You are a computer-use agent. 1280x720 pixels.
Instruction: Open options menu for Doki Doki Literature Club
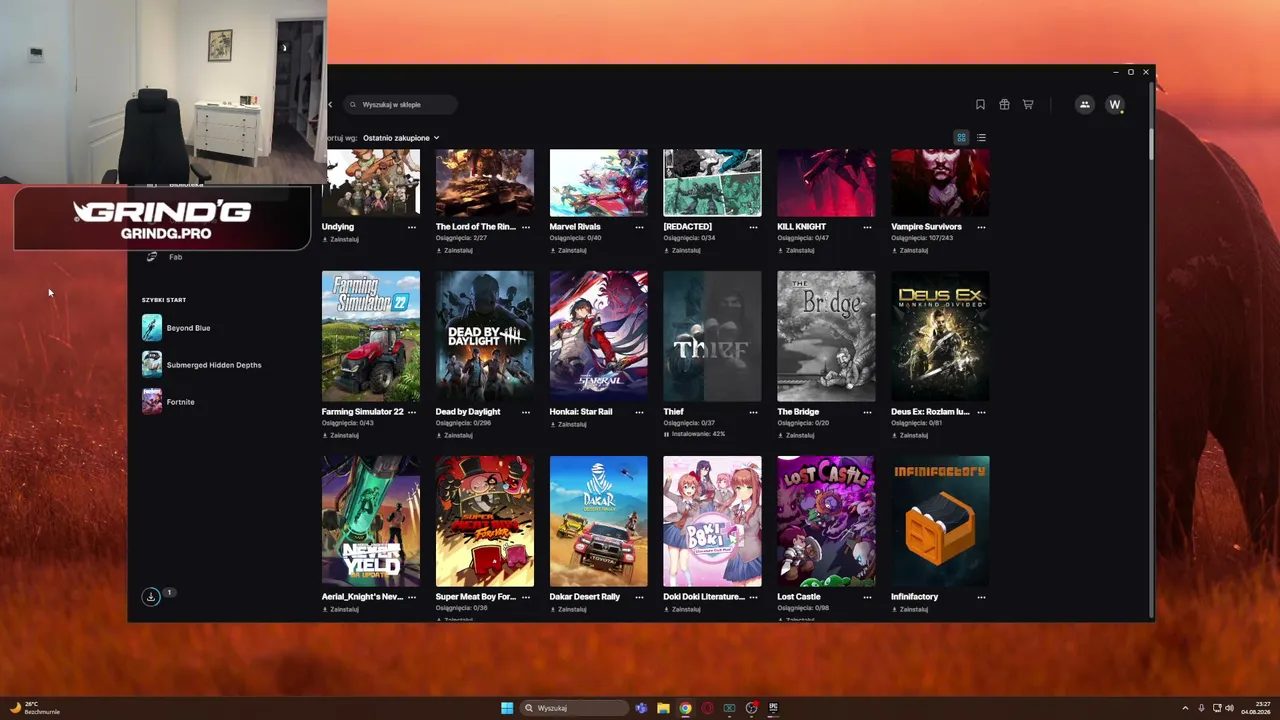tap(753, 597)
